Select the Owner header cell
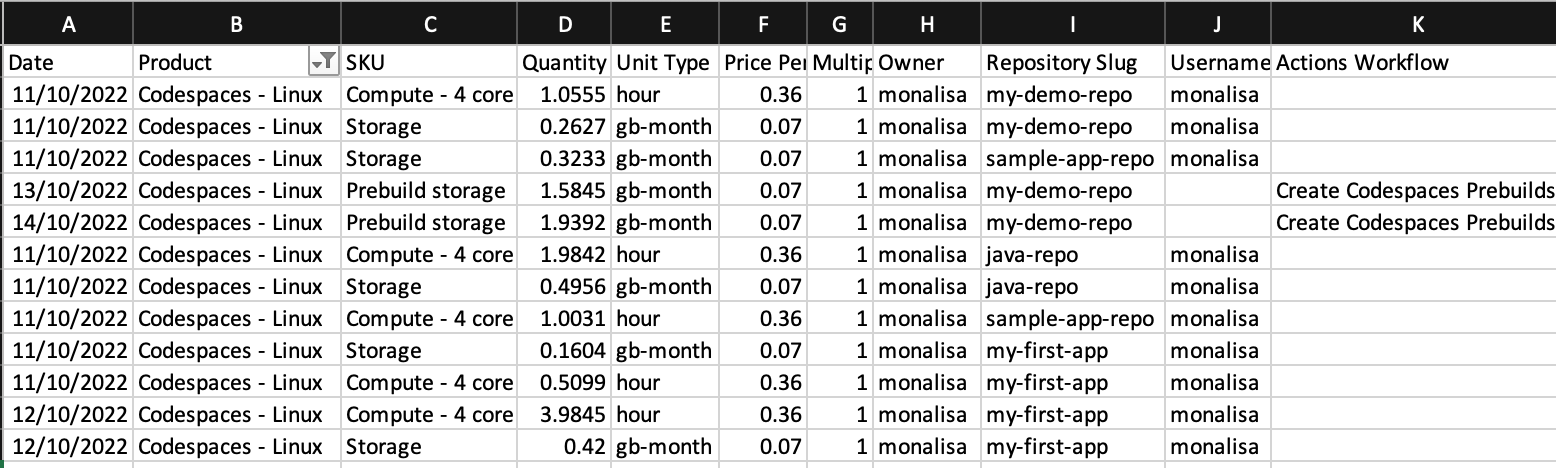 926,63
